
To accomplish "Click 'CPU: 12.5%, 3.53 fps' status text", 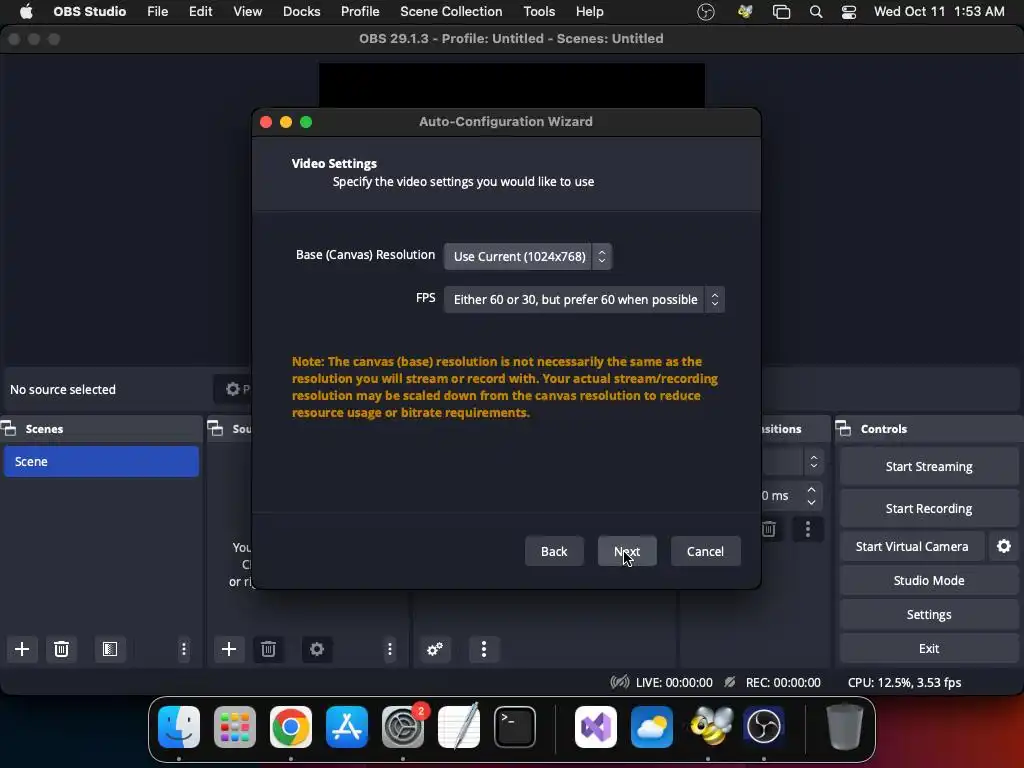I will [904, 682].
